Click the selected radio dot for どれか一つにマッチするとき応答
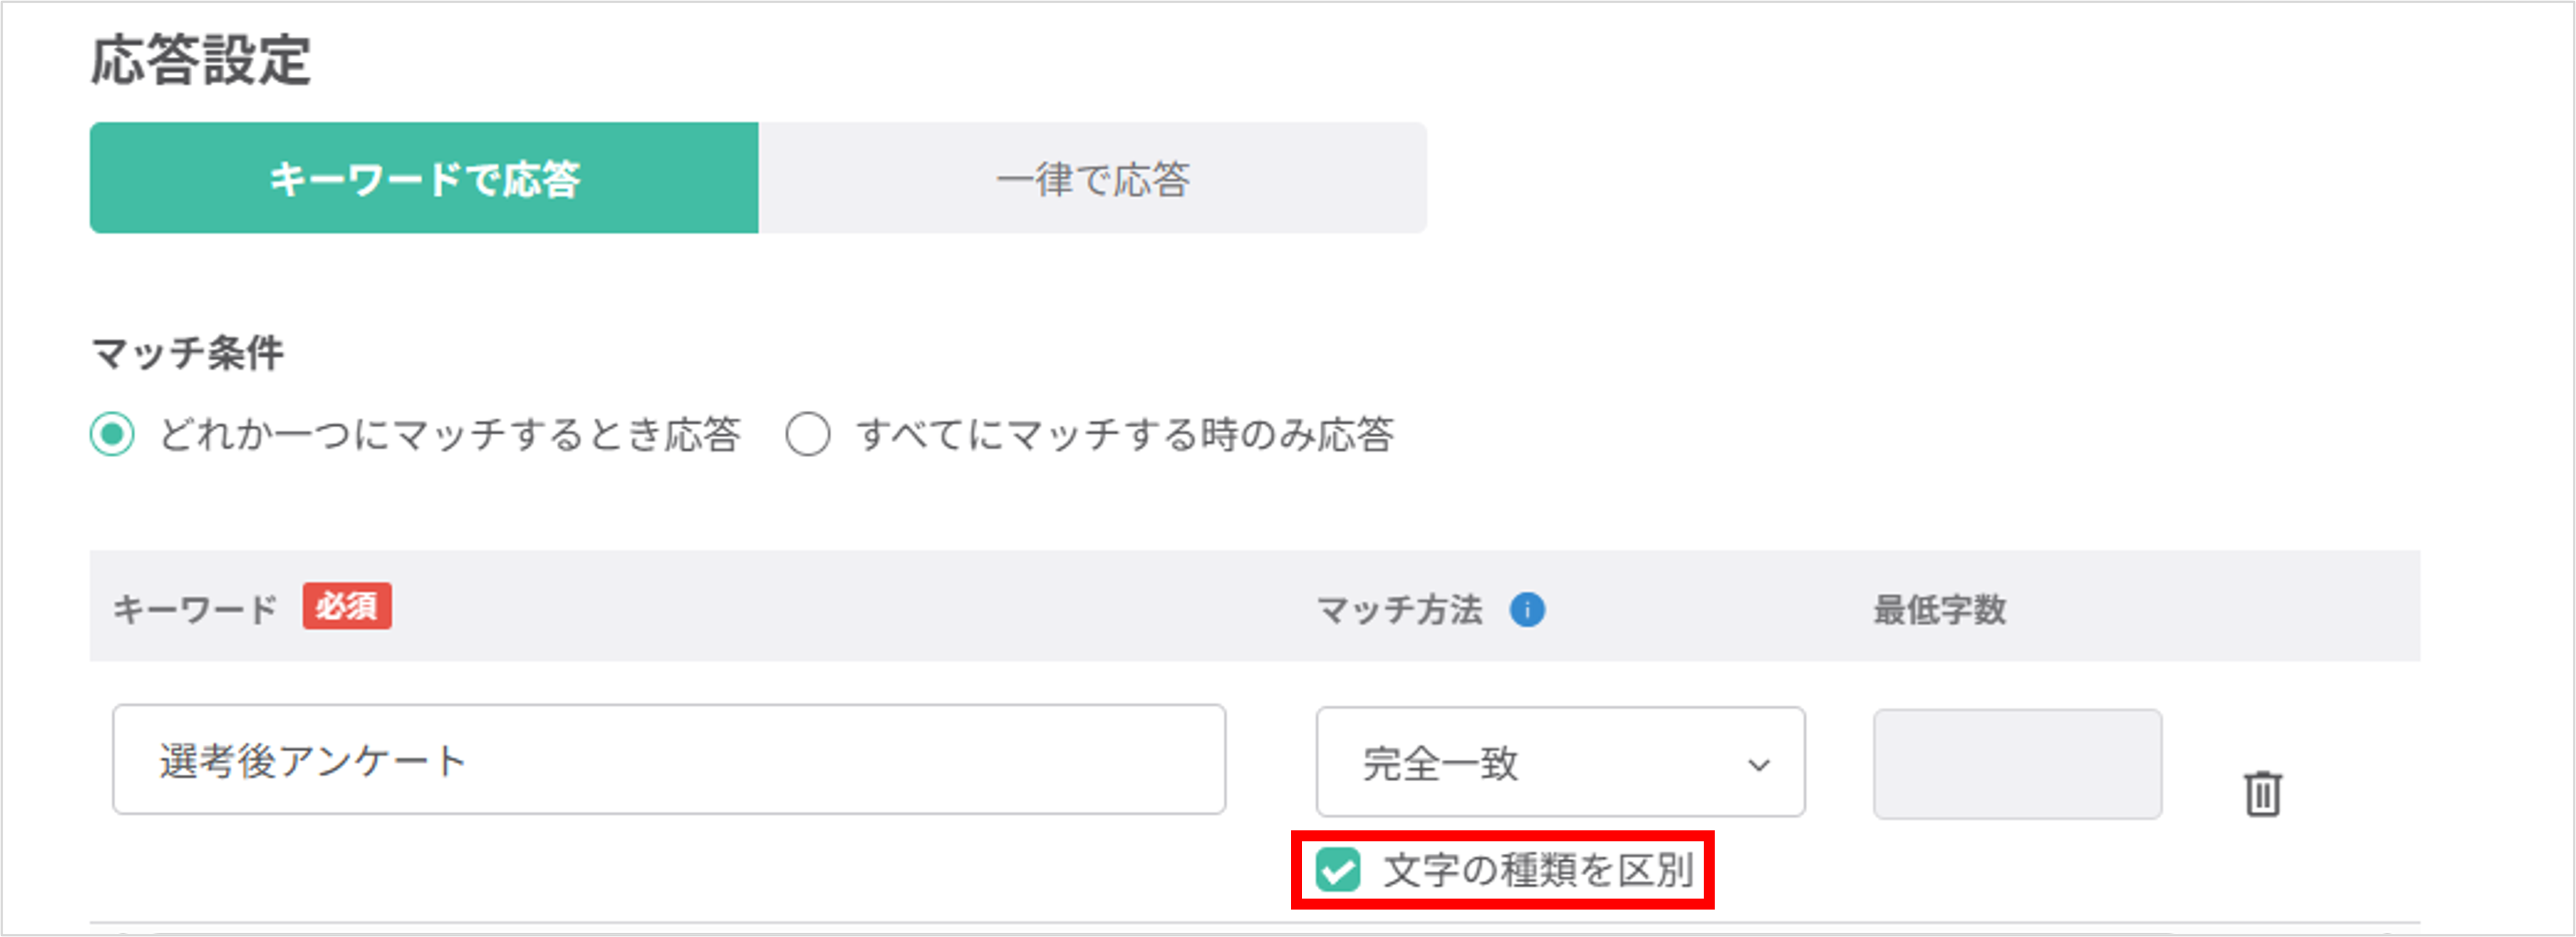This screenshot has height=937, width=2576. tap(113, 436)
